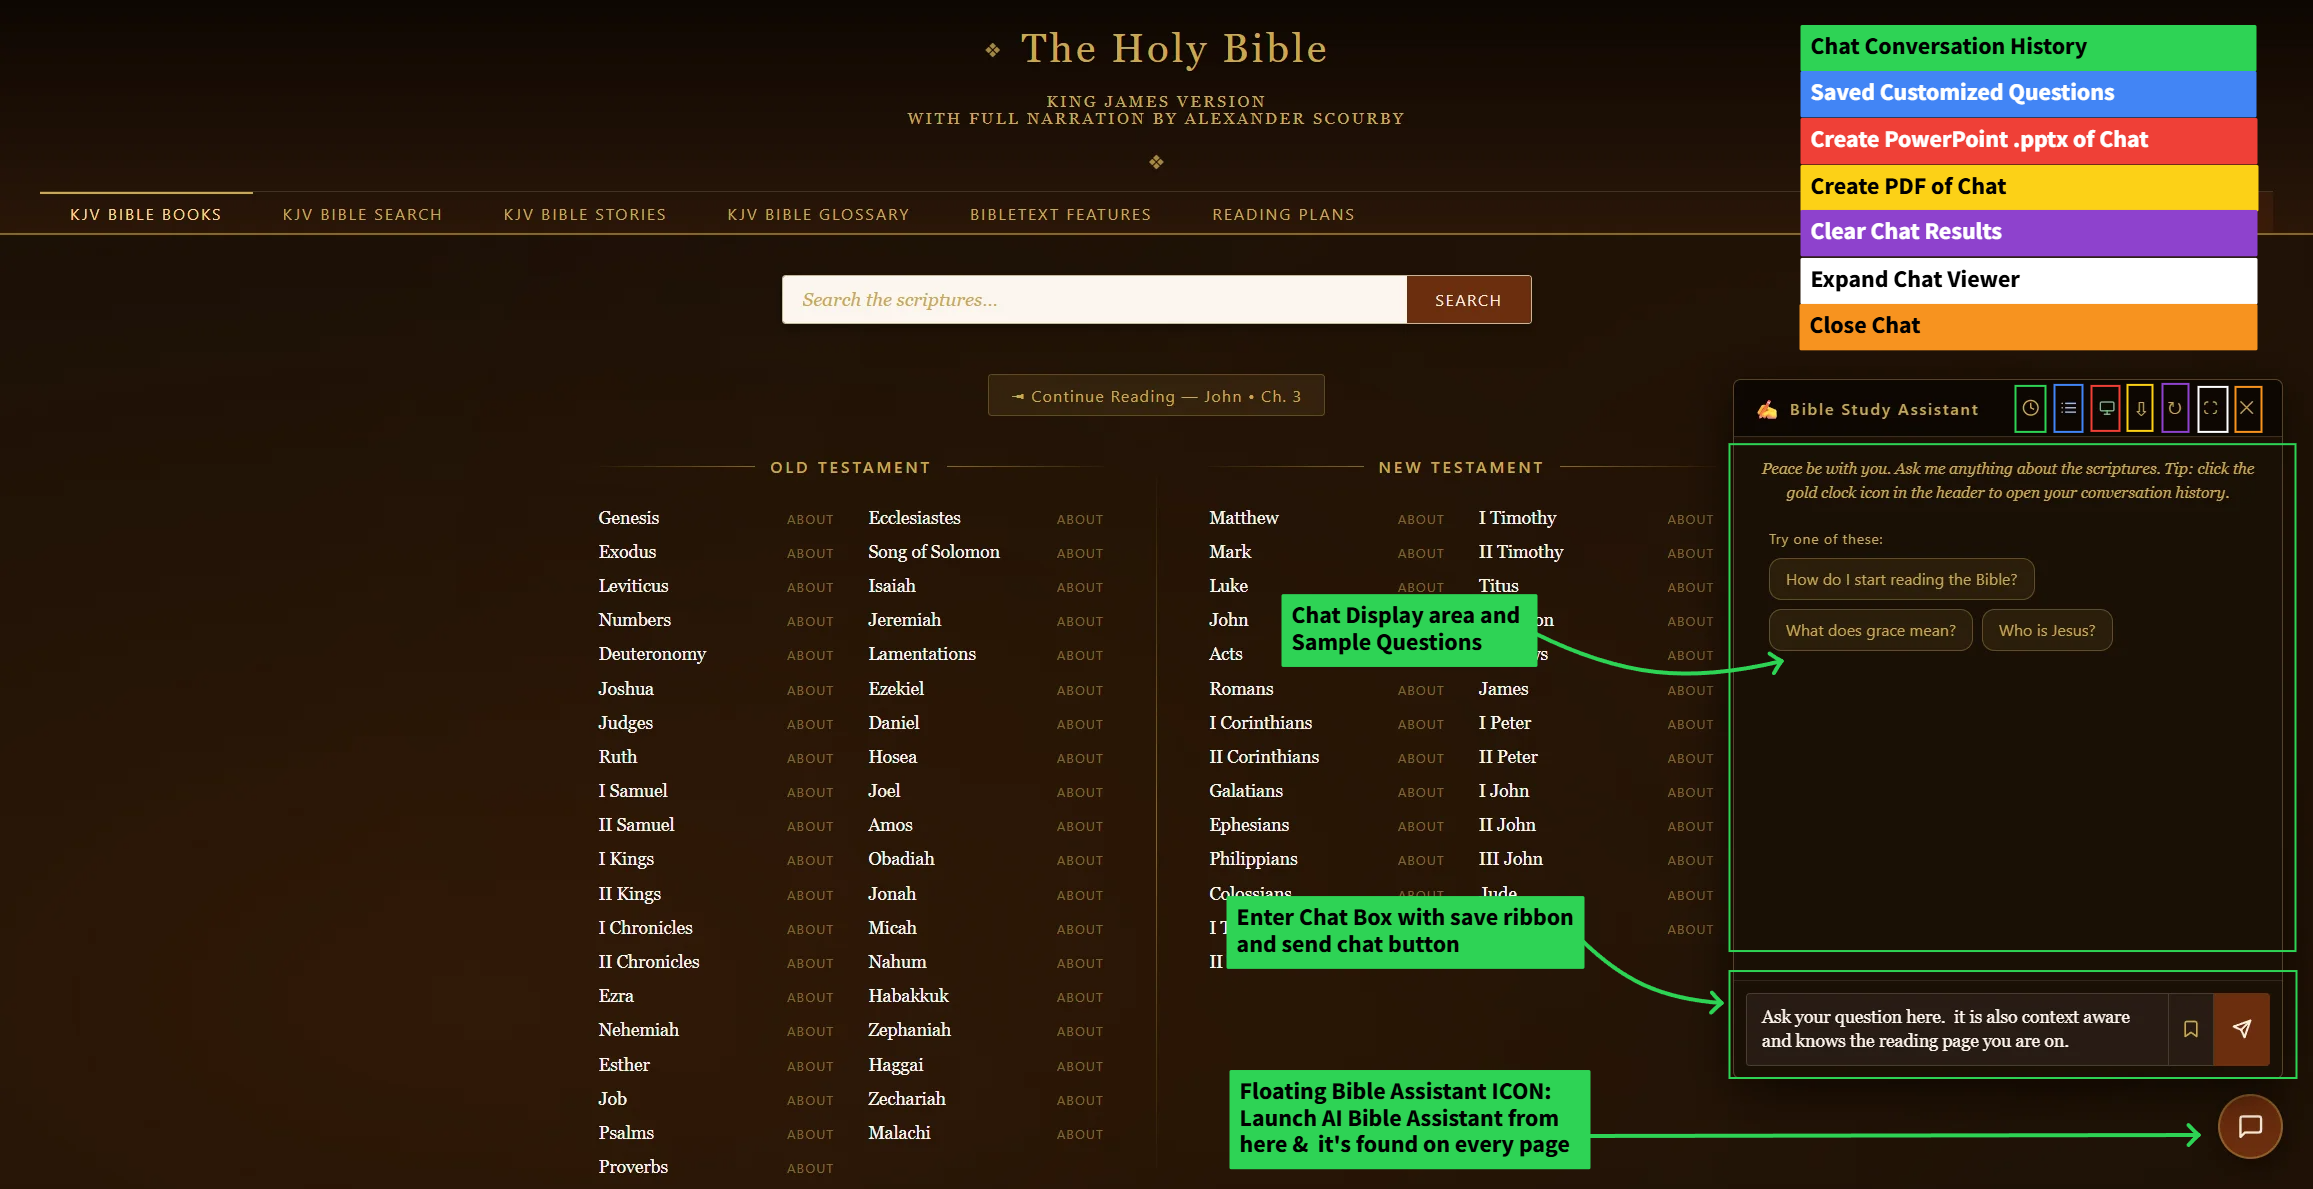Viewport: 2313px width, 1189px height.
Task: Open the book of Romans
Action: coord(1241,689)
